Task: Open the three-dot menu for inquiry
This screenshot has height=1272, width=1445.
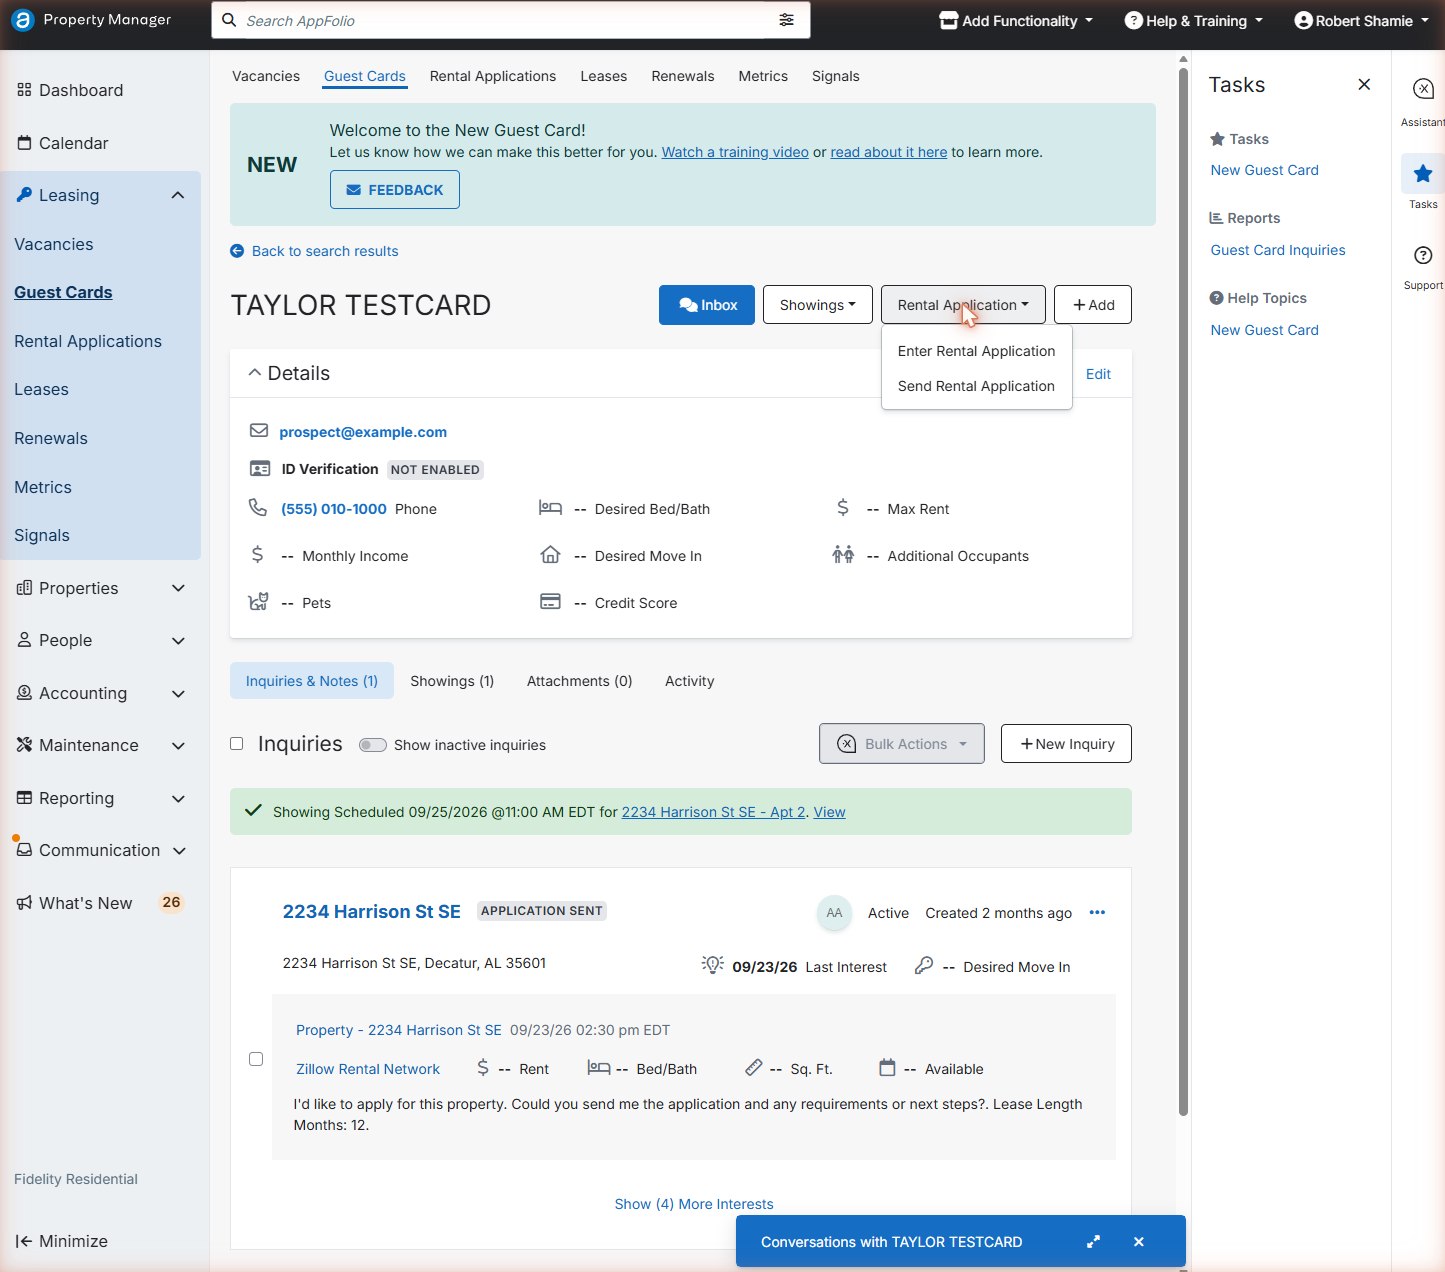Action: [1097, 912]
